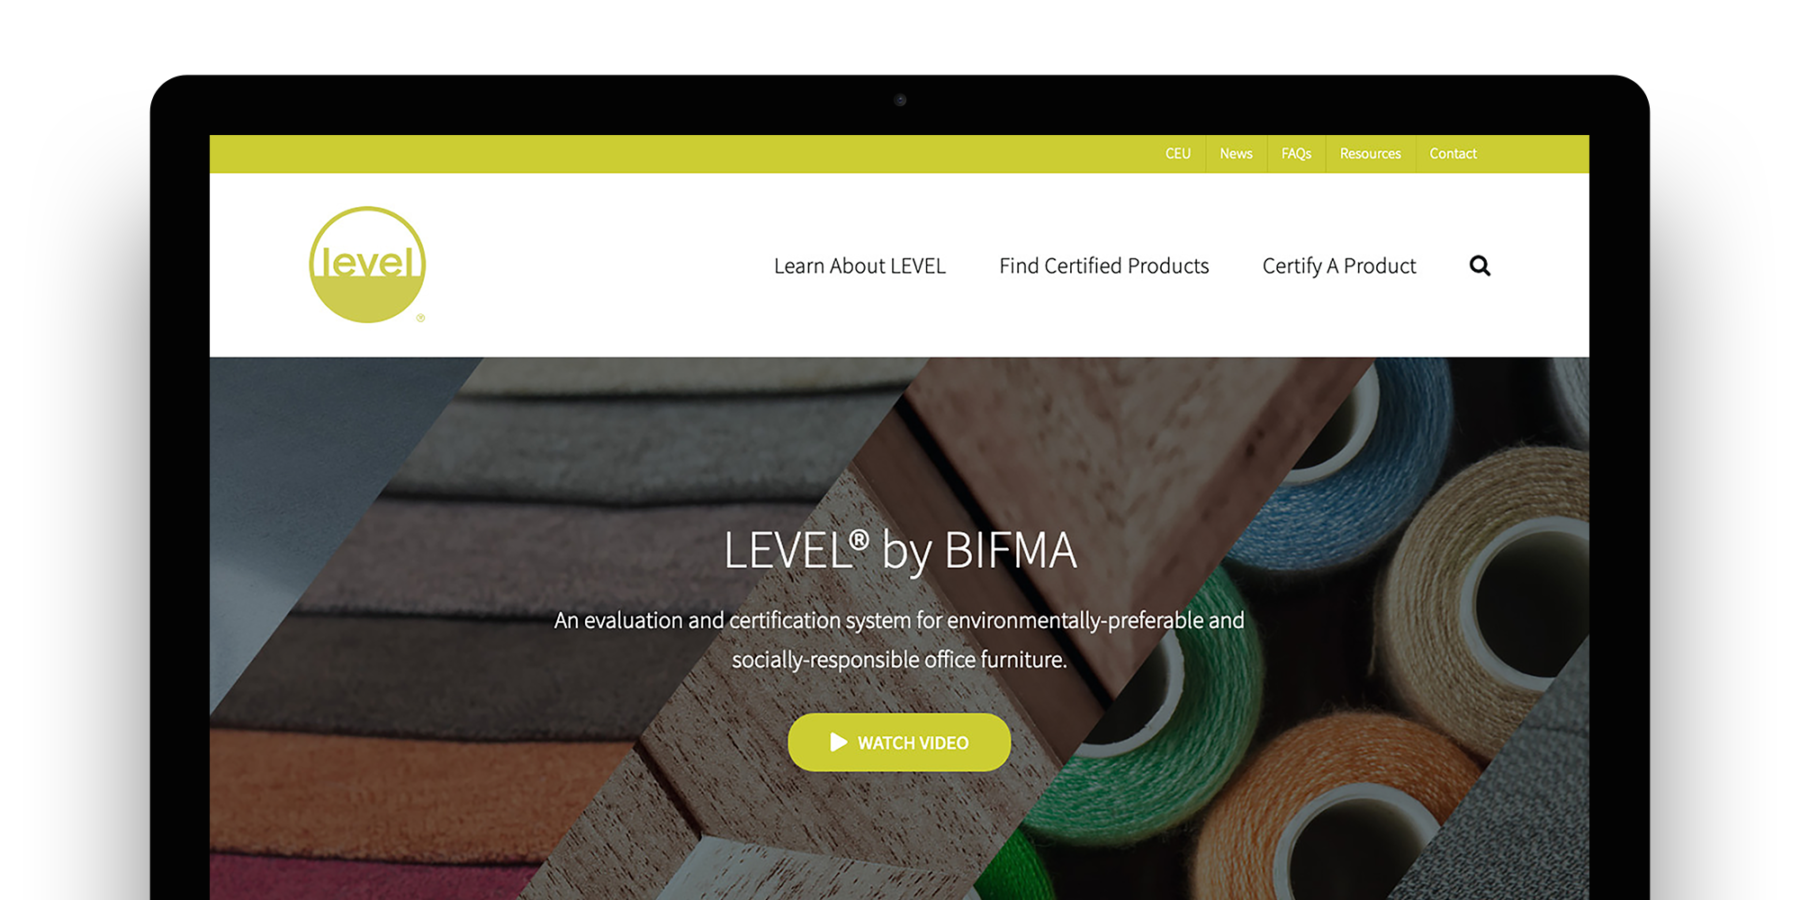Screen dimensions: 1800x900
Task: Click the play triangle inside Watch Video
Action: (x=838, y=742)
